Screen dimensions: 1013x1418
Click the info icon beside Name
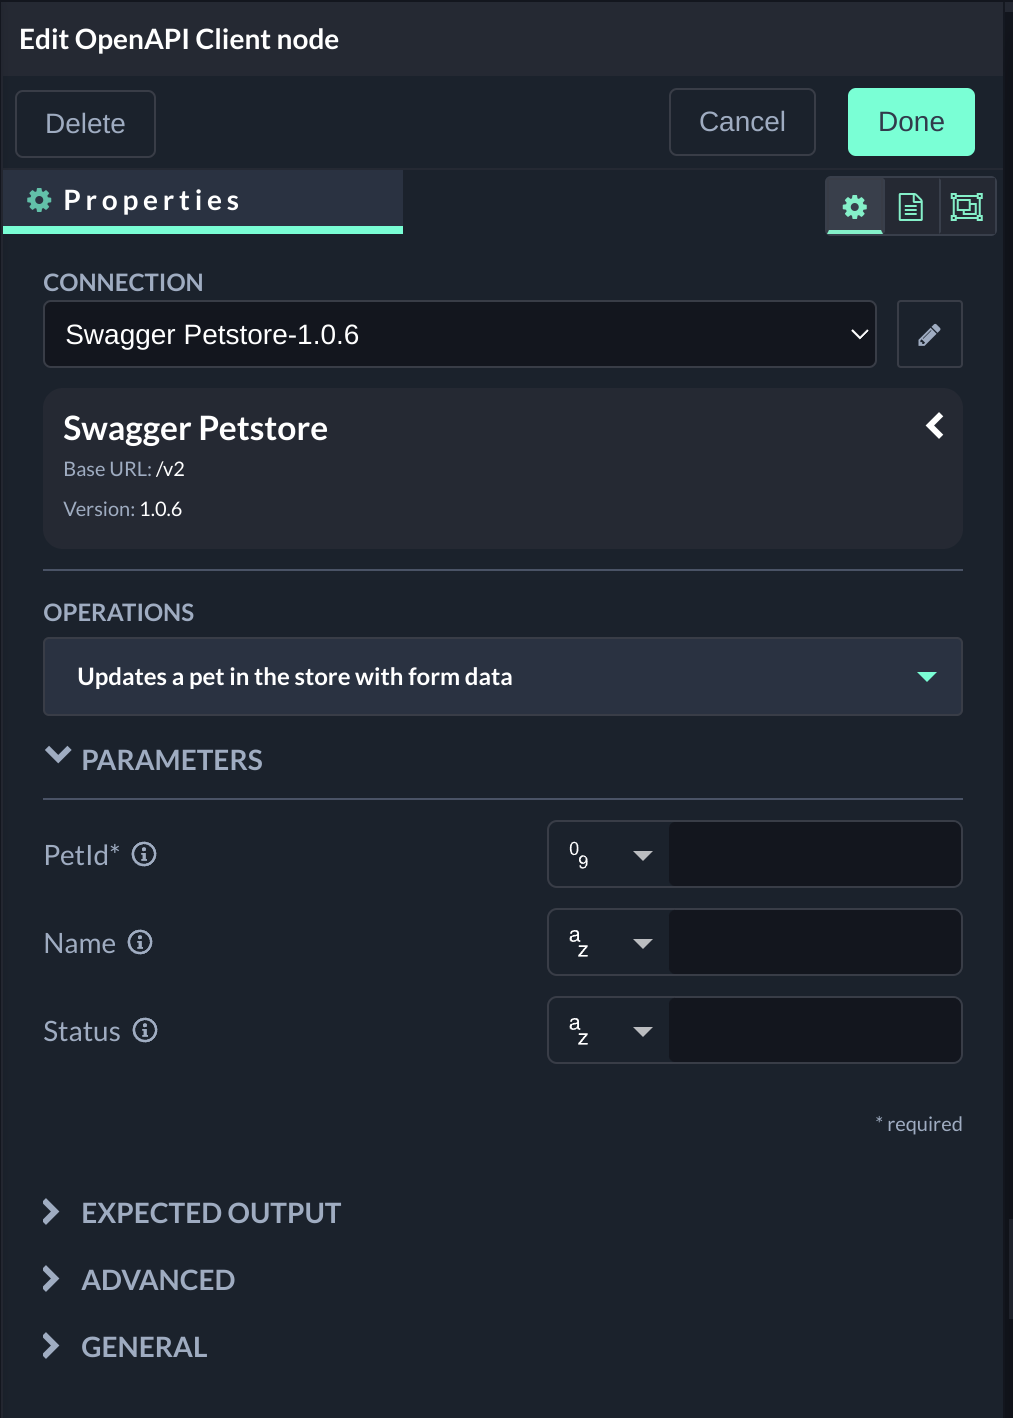click(140, 943)
